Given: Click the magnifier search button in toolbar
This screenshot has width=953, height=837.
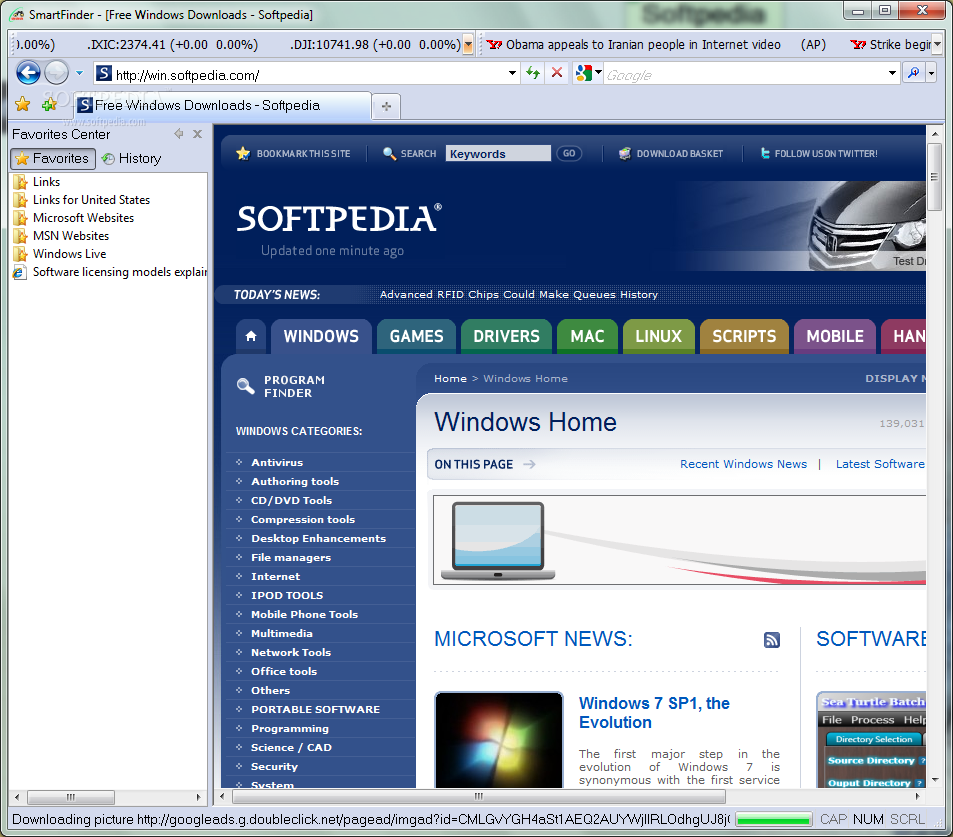Looking at the screenshot, I should click(913, 74).
